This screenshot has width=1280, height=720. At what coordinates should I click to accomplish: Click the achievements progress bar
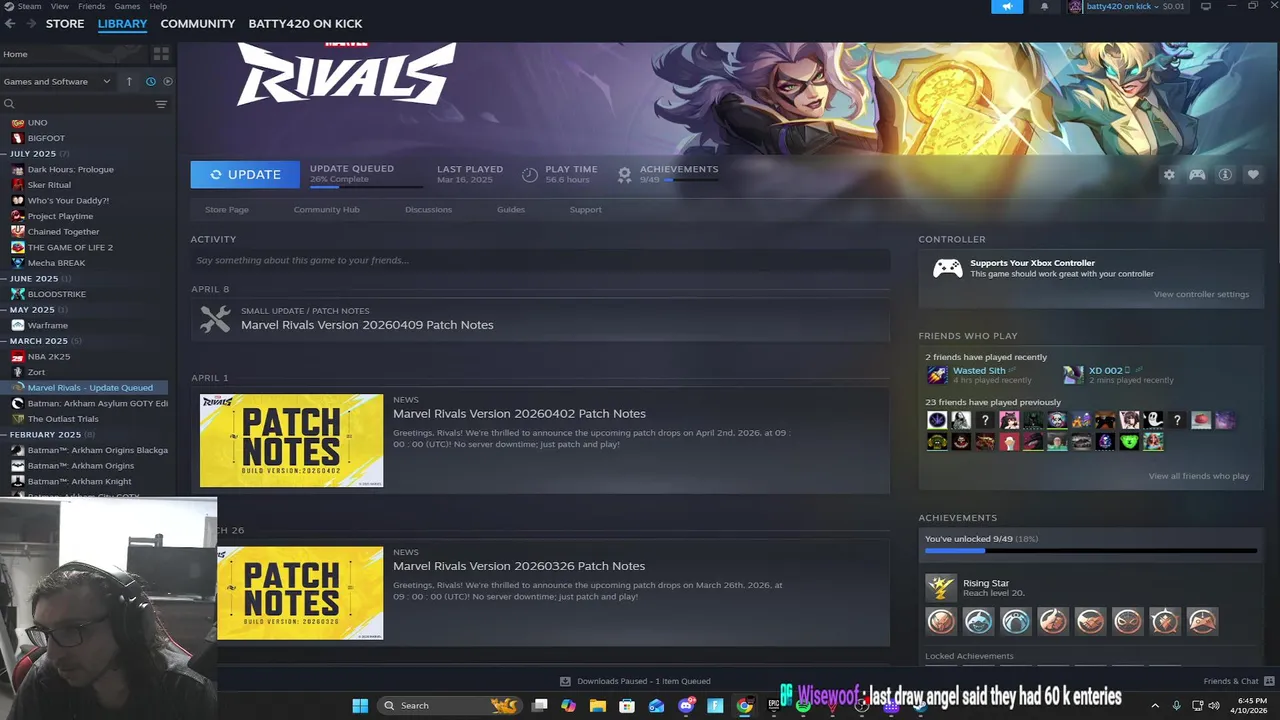click(1091, 550)
